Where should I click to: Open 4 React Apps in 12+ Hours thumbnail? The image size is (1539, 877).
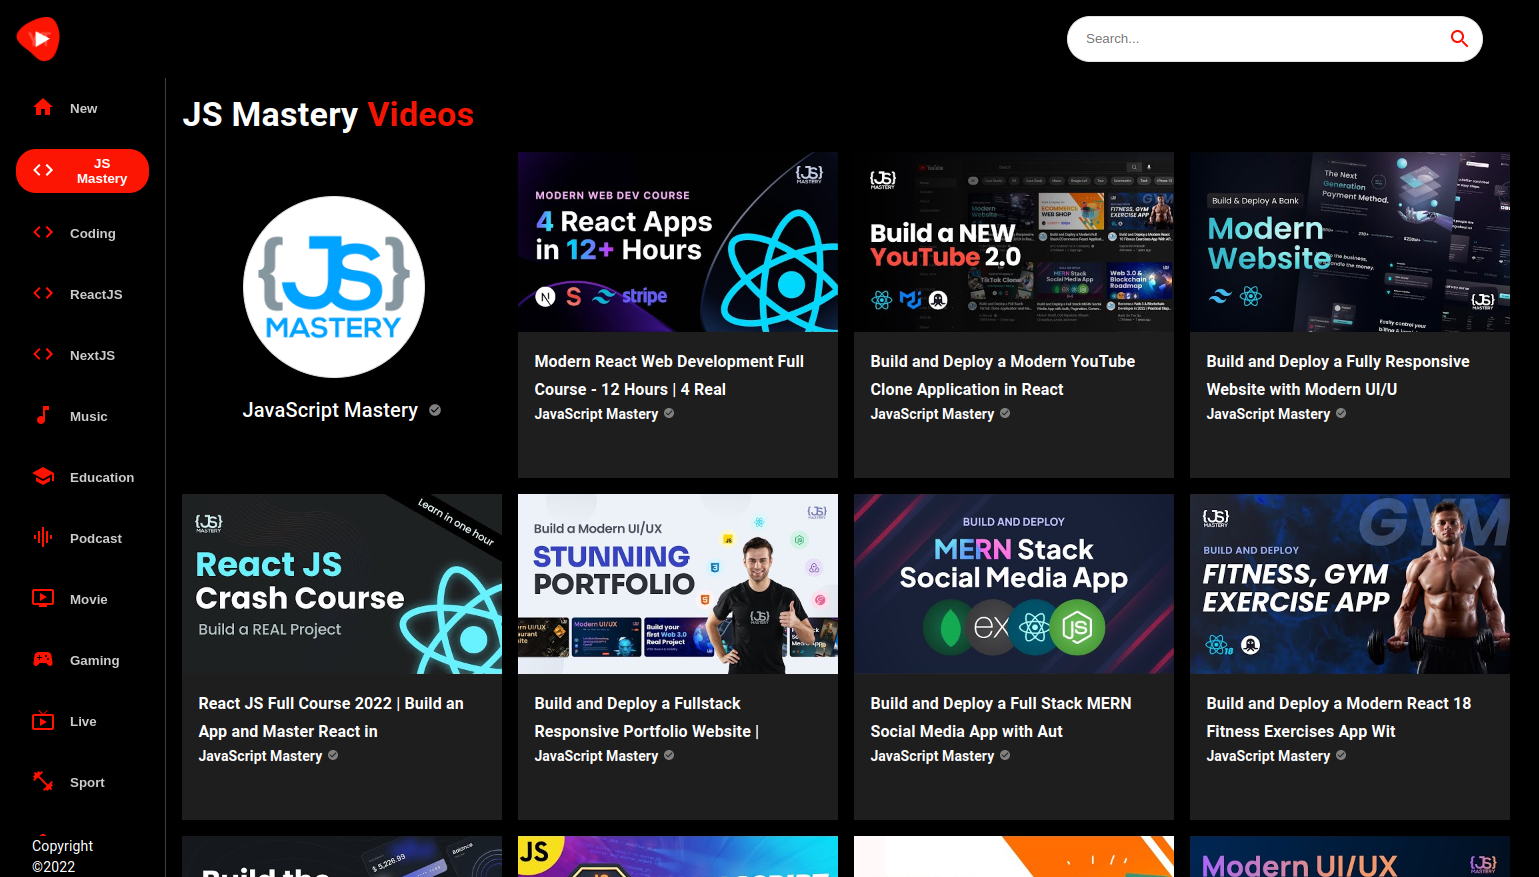tap(678, 242)
